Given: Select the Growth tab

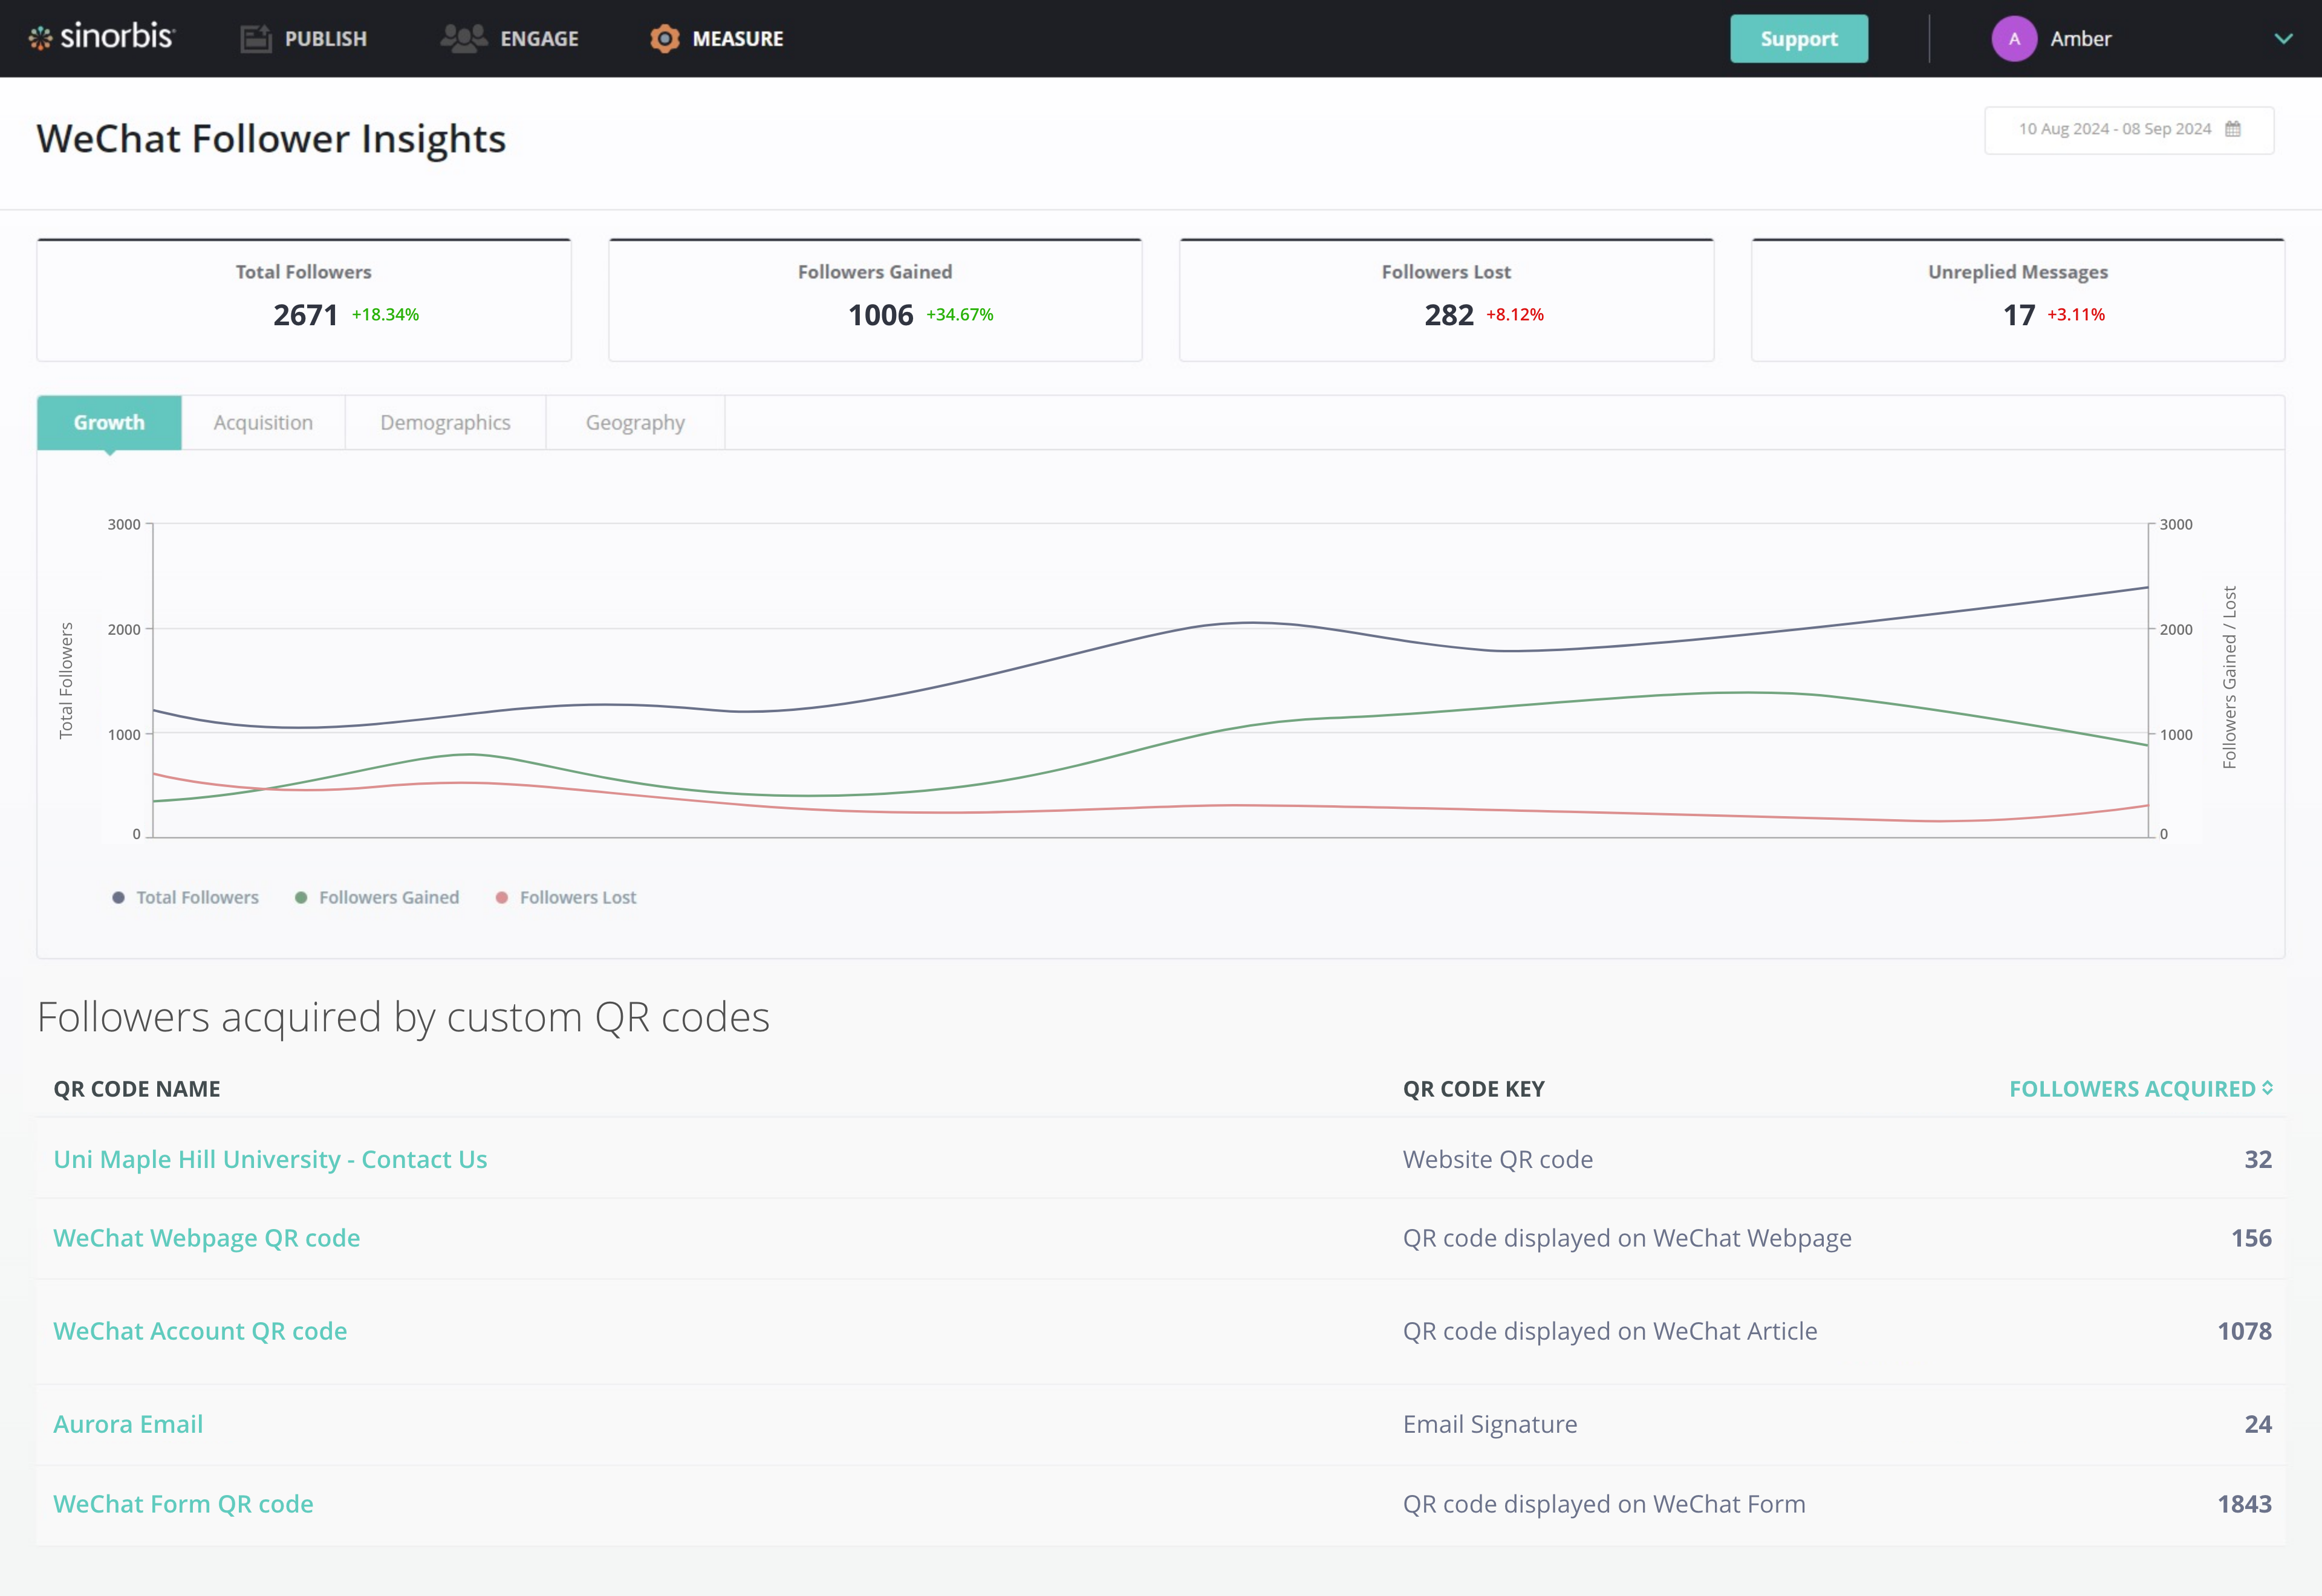Looking at the screenshot, I should tap(109, 422).
